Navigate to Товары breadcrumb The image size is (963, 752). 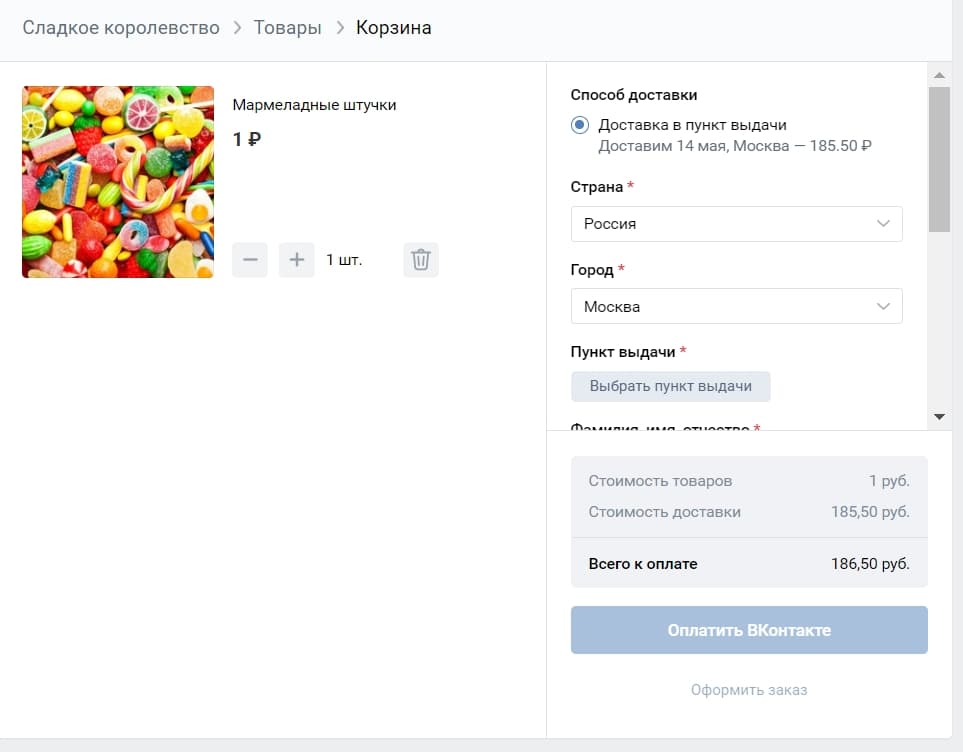288,27
